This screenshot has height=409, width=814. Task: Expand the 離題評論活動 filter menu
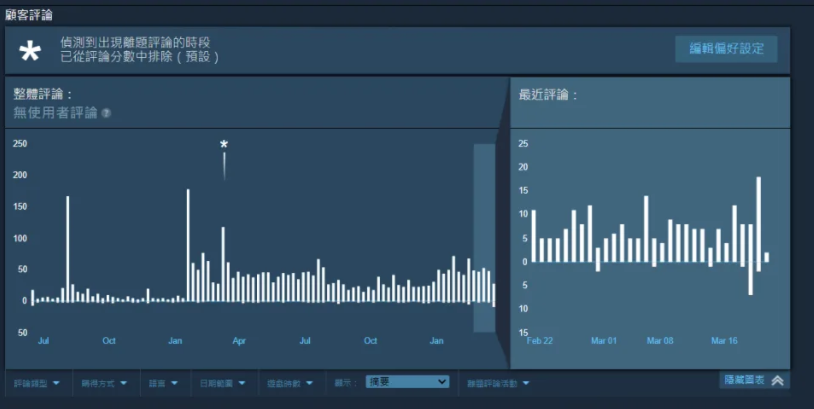tap(498, 383)
